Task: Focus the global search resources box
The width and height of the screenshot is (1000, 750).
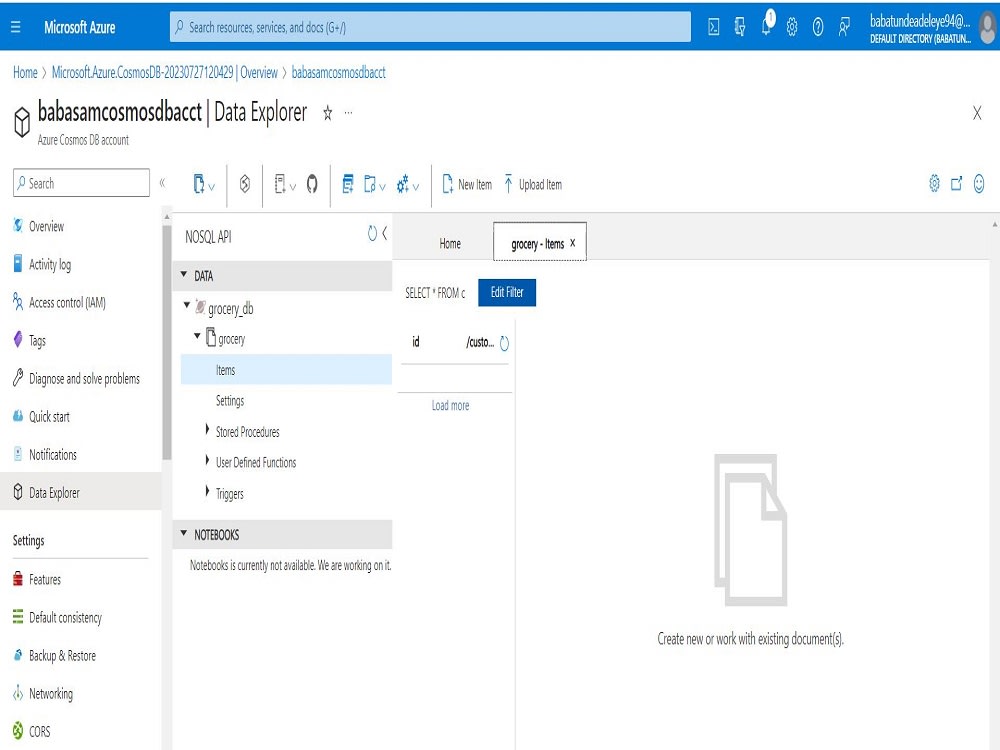Action: pos(430,27)
